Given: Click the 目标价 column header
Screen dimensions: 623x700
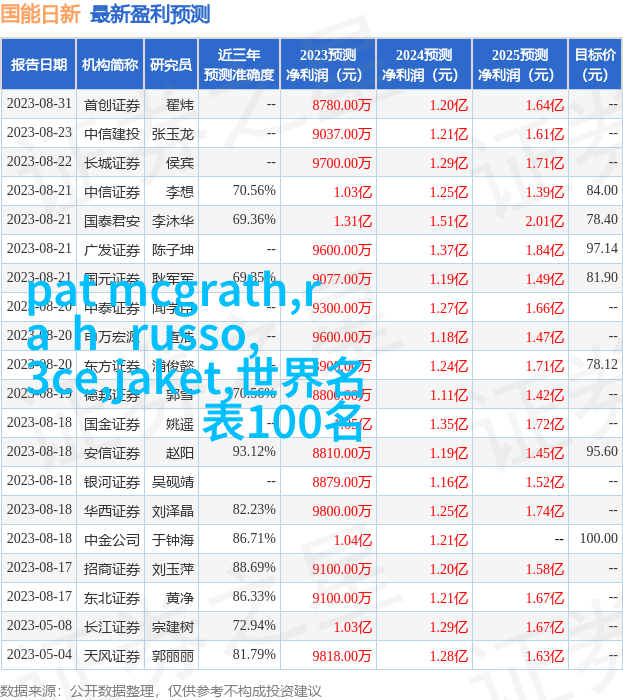Looking at the screenshot, I should click(x=595, y=65).
